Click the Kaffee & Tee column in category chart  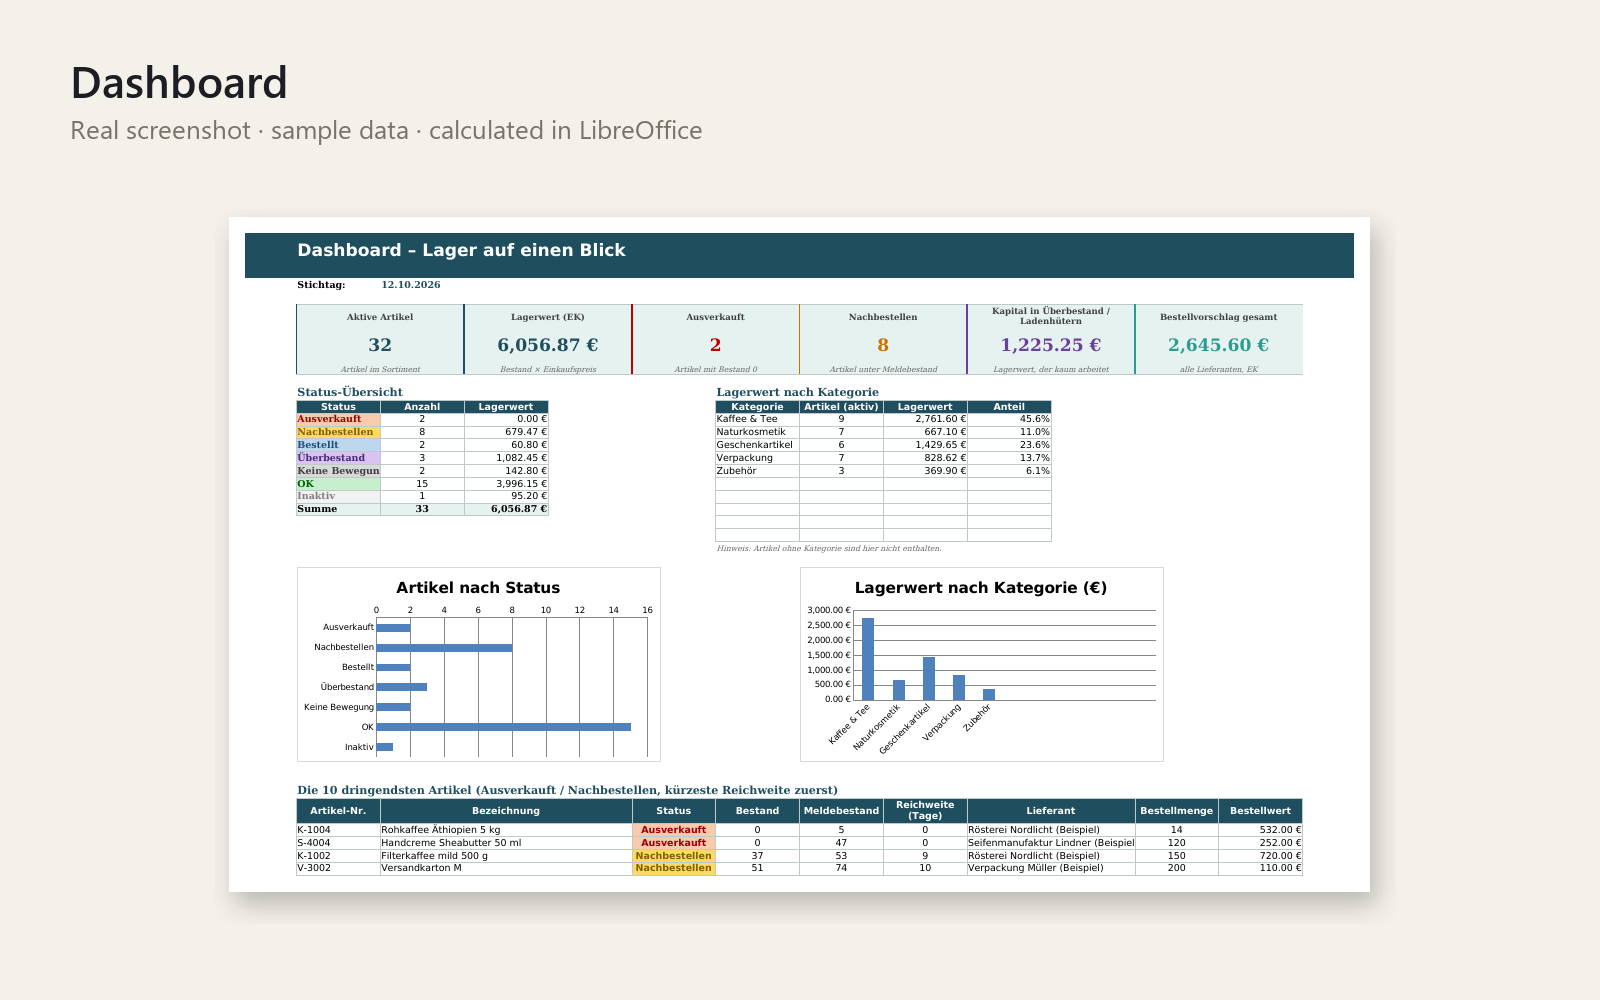point(868,659)
